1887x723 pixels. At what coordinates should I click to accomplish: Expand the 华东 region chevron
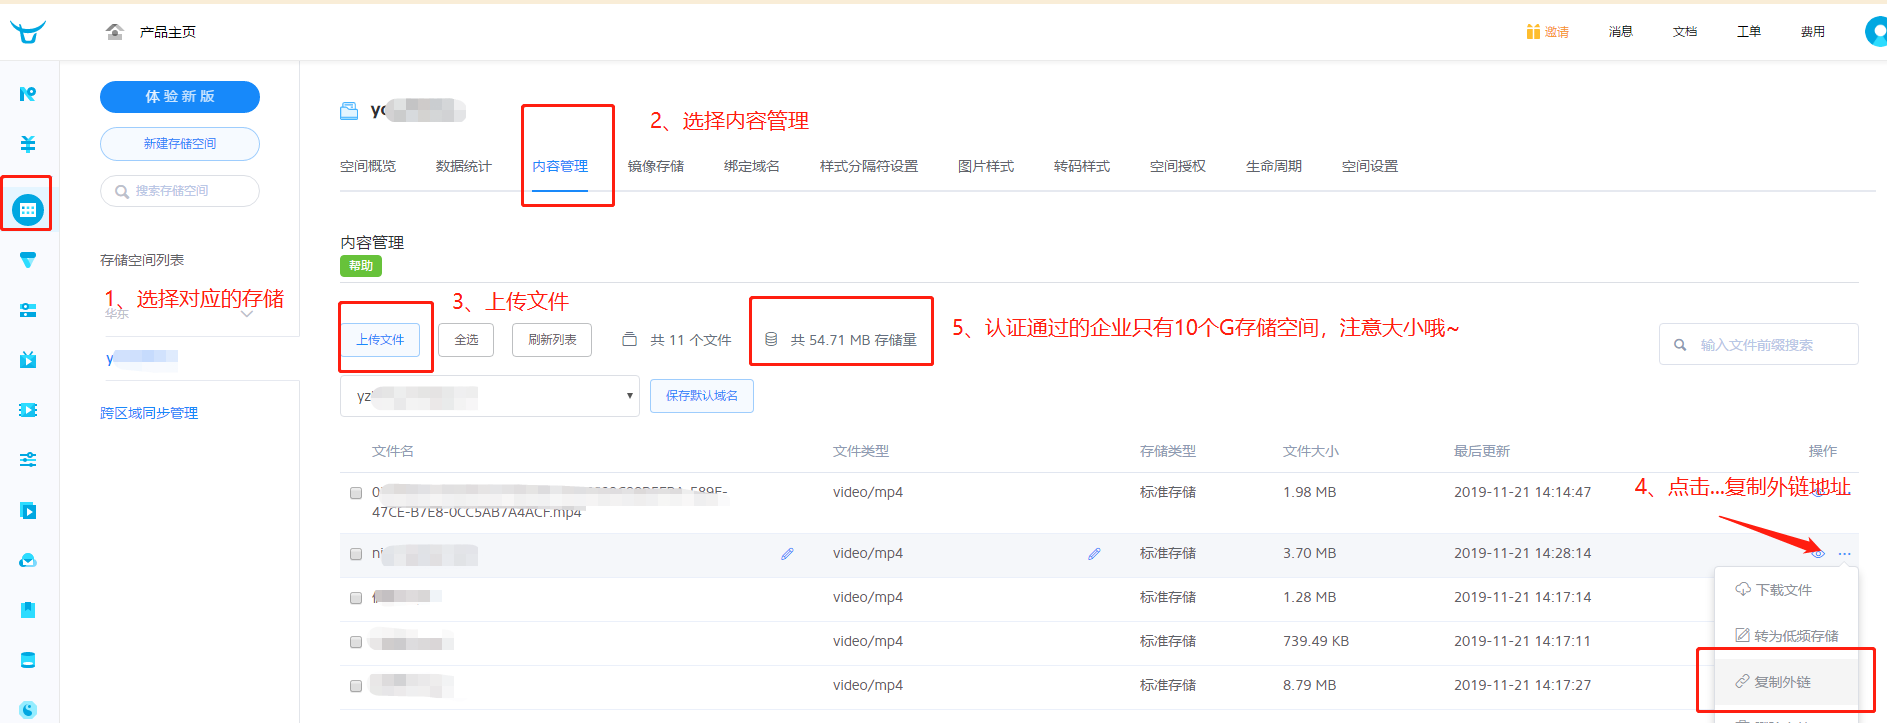point(247,314)
